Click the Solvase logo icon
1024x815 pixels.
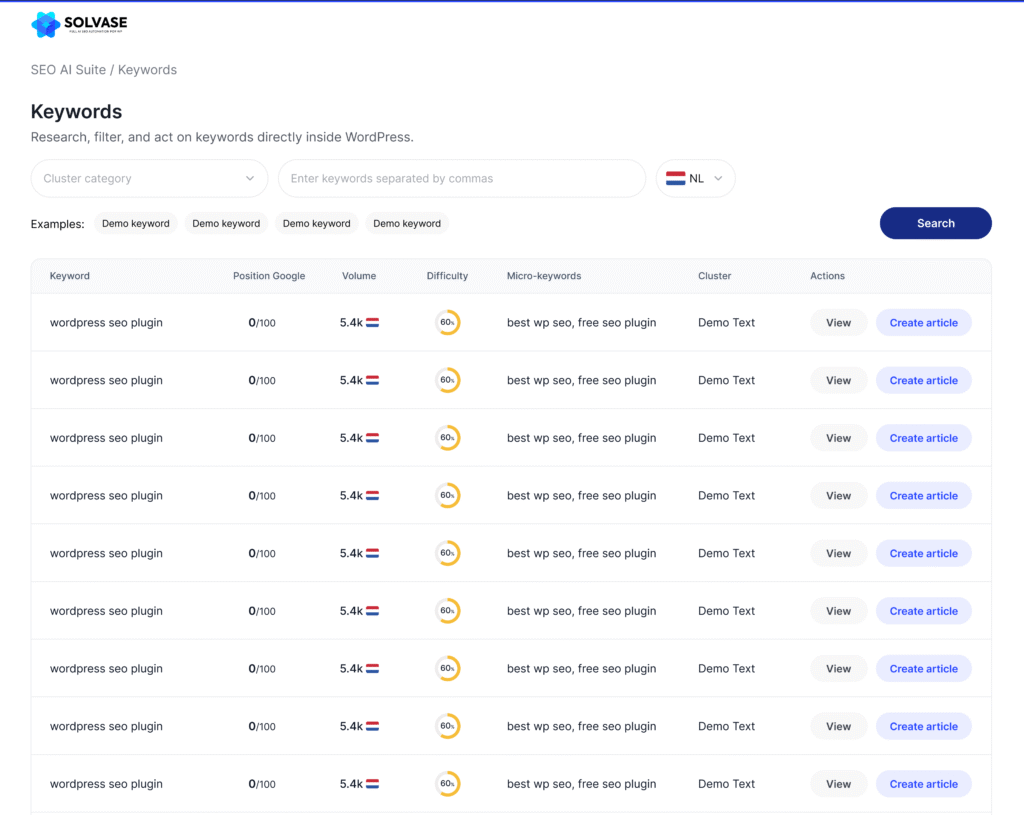(46, 25)
